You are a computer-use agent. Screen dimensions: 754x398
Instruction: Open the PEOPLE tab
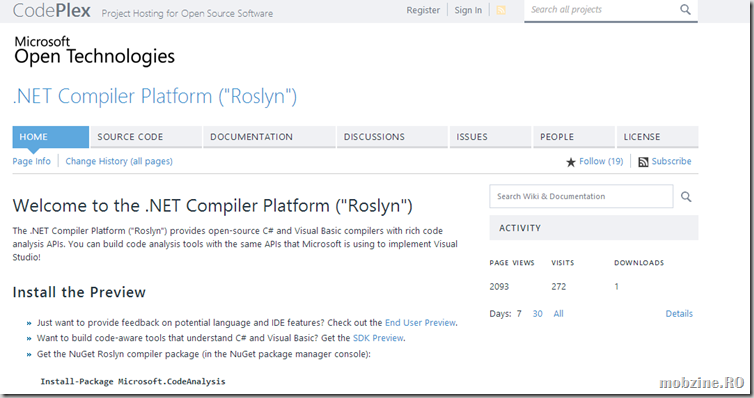tap(574, 137)
